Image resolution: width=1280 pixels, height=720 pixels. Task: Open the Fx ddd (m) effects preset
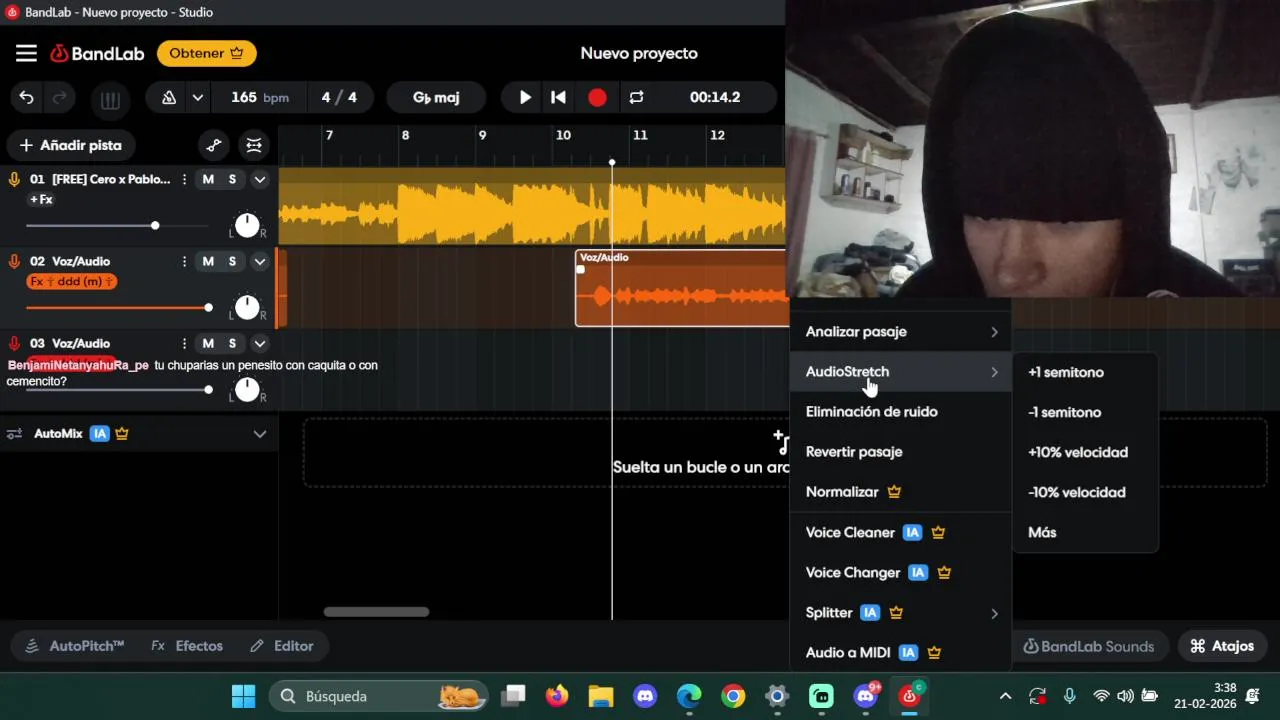[x=72, y=282]
